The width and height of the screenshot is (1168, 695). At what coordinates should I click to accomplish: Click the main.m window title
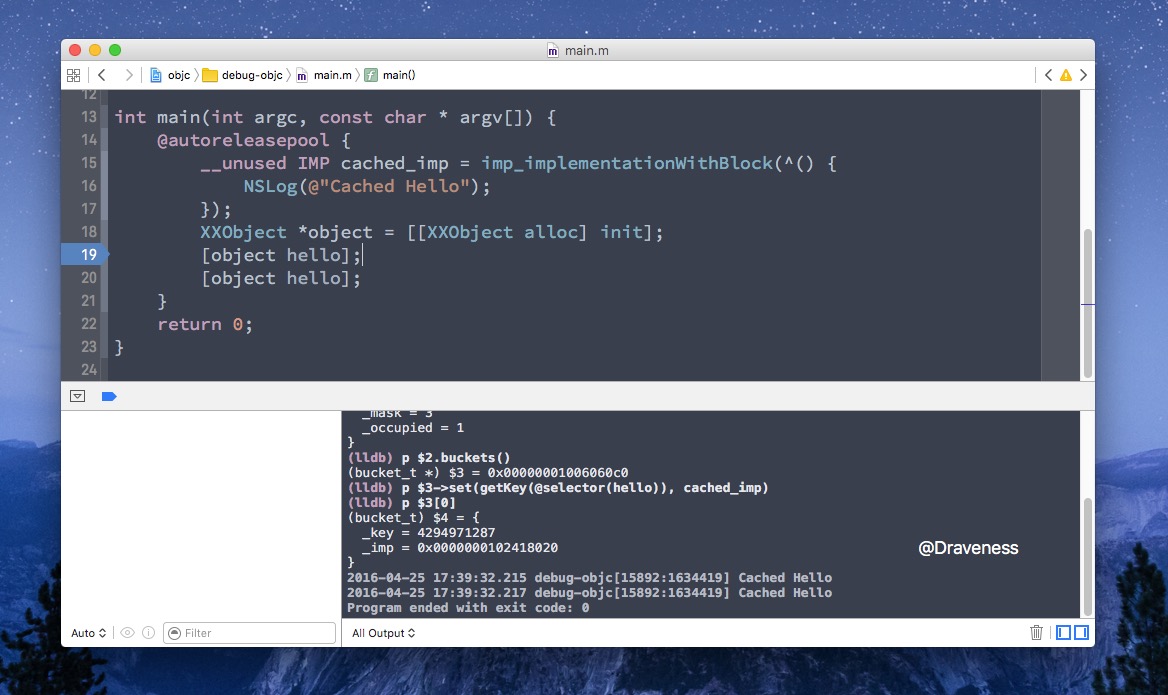(x=586, y=51)
